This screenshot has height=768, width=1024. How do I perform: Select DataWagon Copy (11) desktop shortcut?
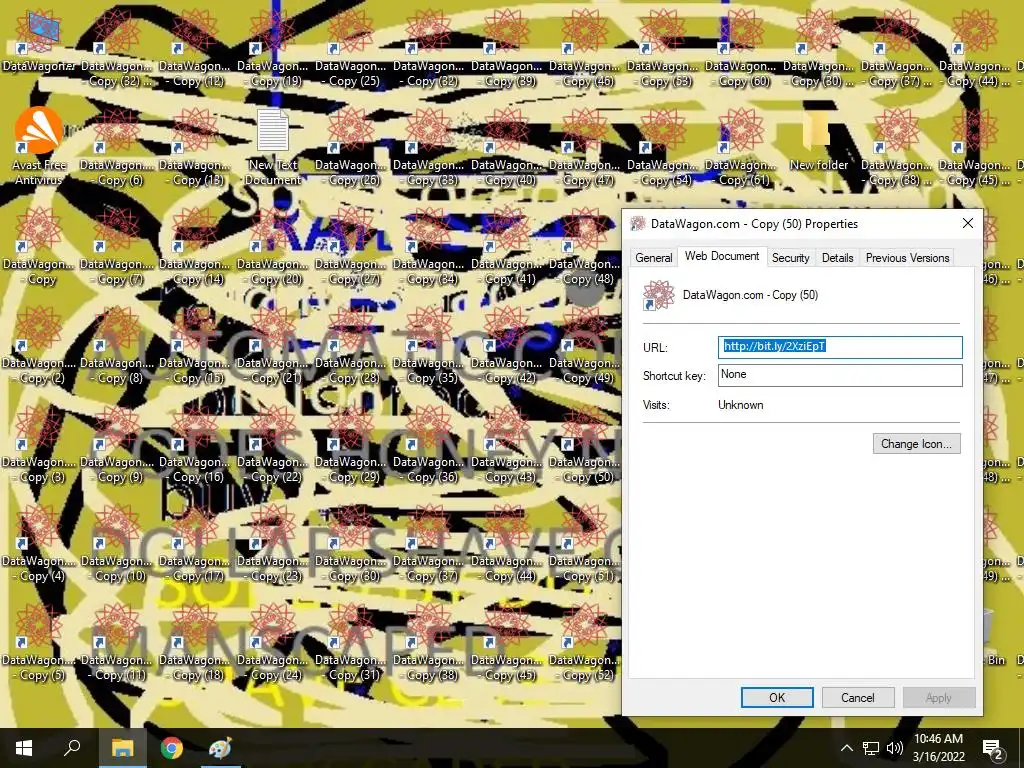pyautogui.click(x=117, y=641)
